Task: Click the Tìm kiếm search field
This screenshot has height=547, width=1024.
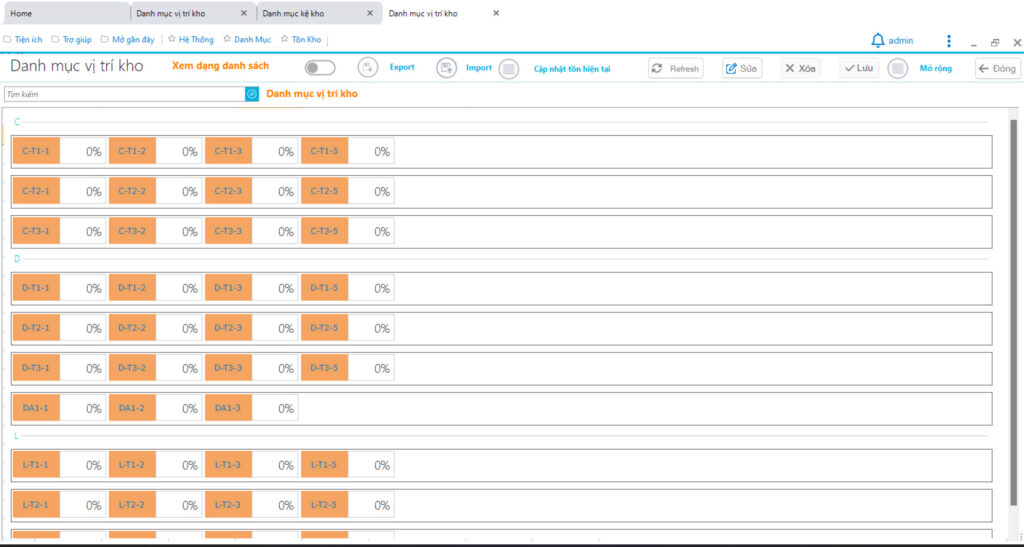Action: point(124,94)
